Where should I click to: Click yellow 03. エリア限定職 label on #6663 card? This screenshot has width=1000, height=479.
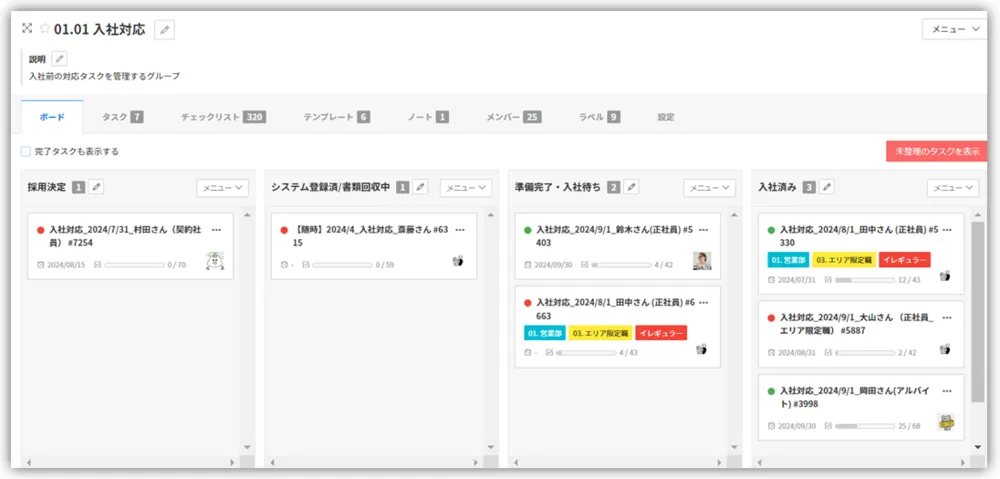(x=600, y=333)
